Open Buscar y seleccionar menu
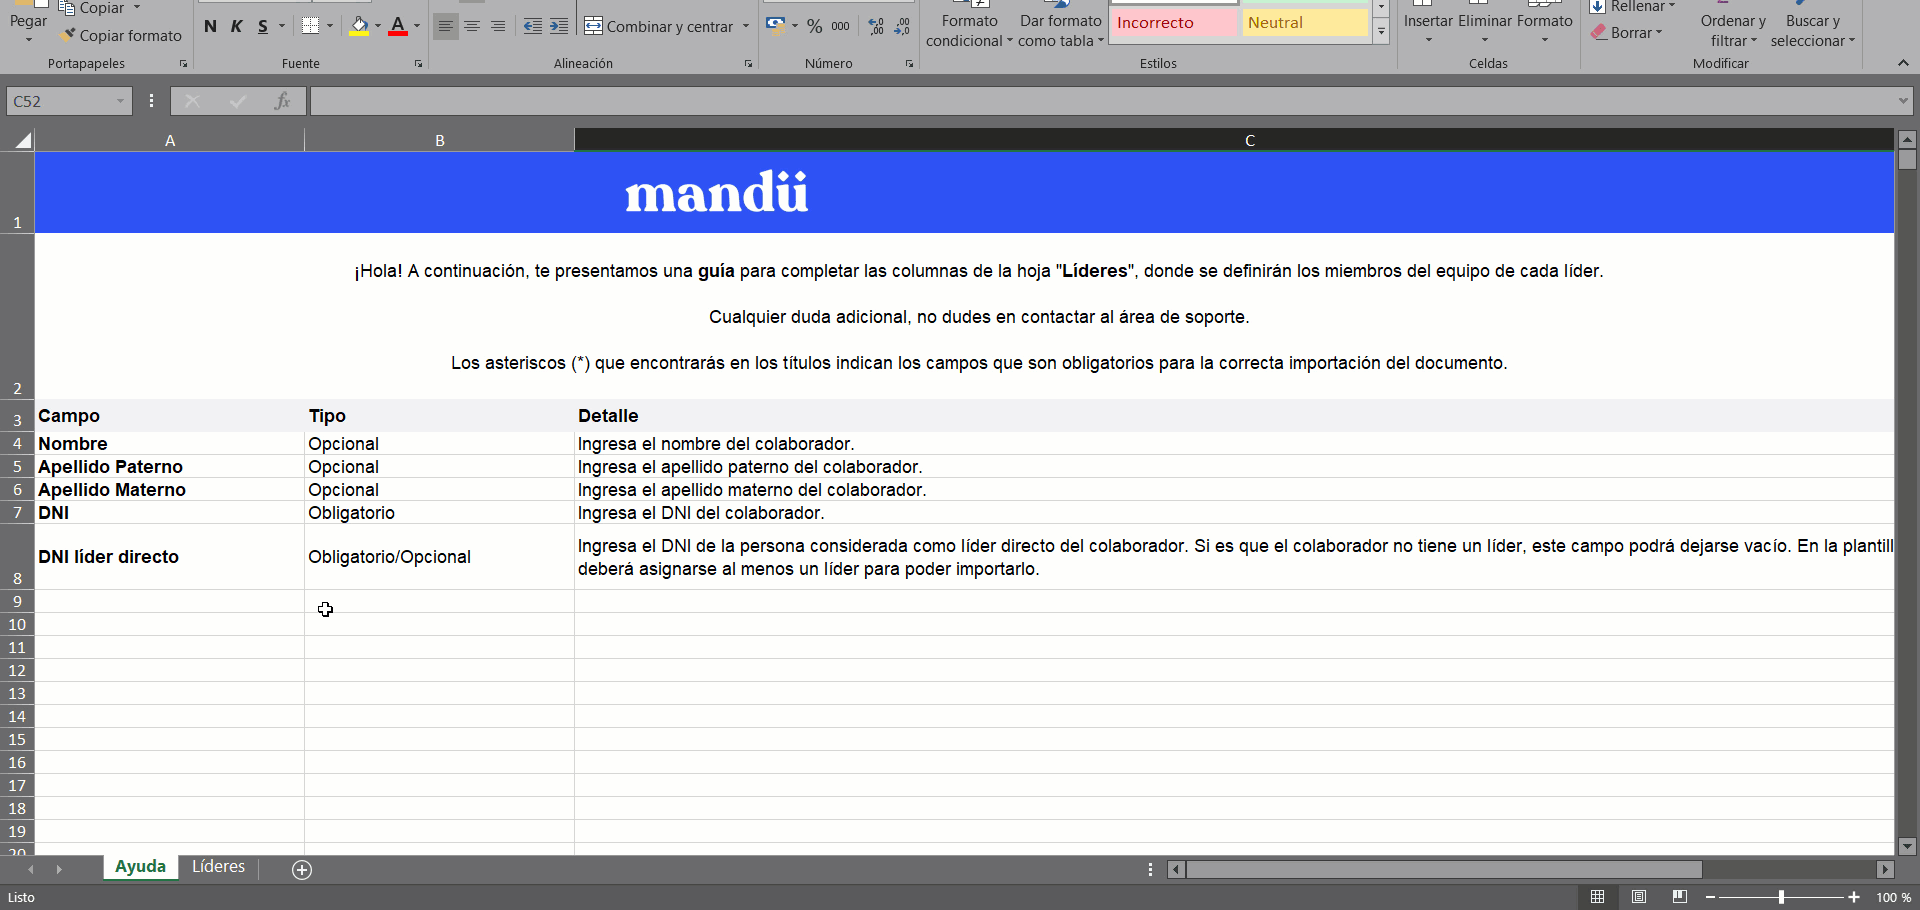The image size is (1920, 910). point(1813,30)
